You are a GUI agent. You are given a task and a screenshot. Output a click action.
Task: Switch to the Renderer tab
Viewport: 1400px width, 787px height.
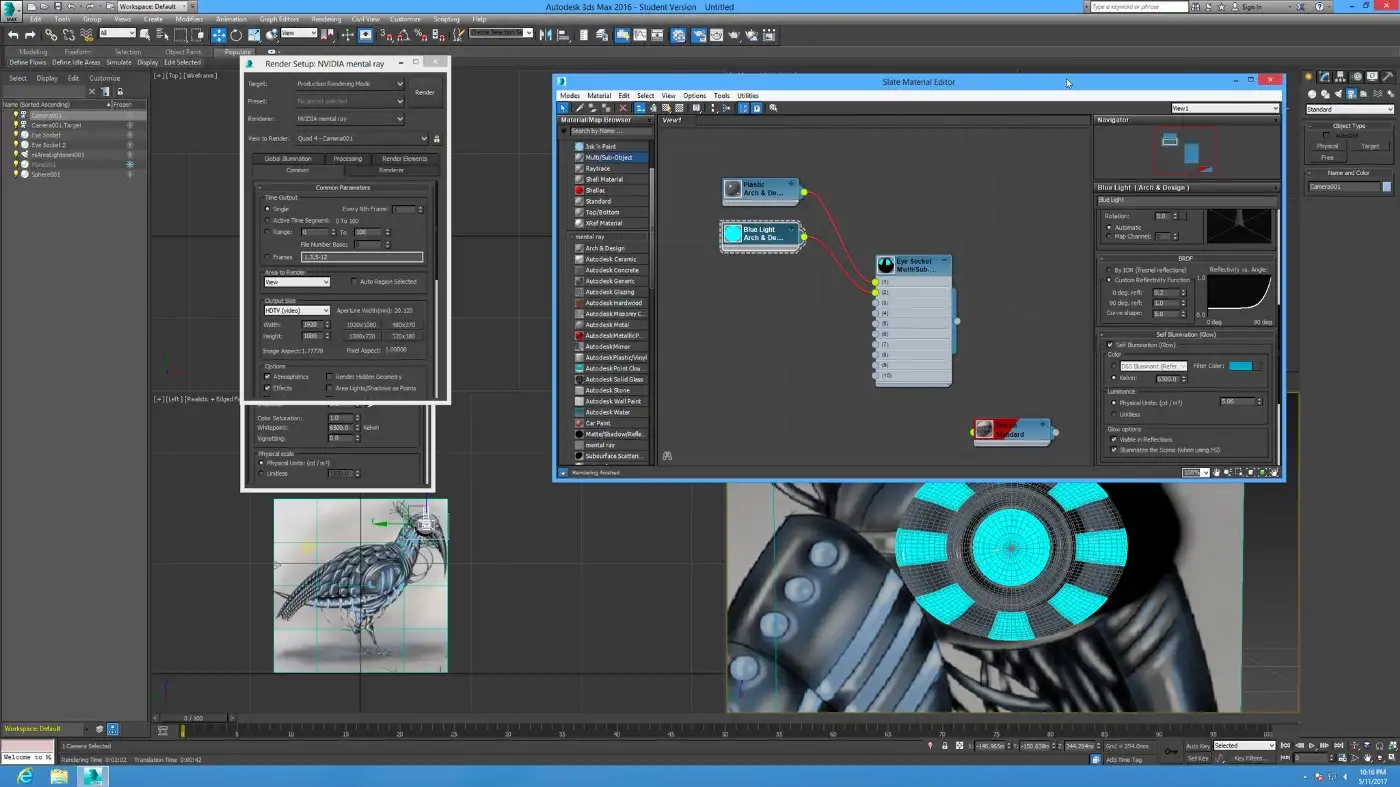[391, 170]
